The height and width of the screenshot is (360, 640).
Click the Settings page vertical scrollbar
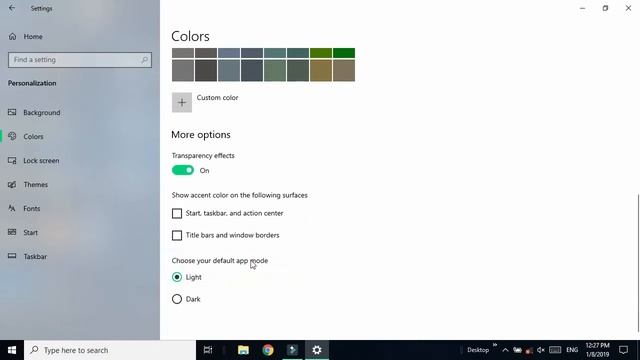[x=638, y=263]
